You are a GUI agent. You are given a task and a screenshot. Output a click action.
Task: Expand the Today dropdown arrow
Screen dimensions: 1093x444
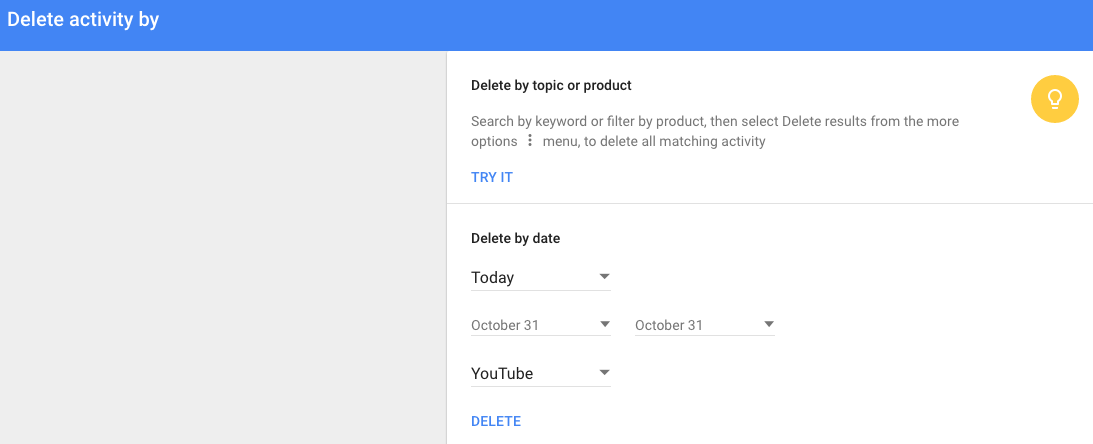604,277
